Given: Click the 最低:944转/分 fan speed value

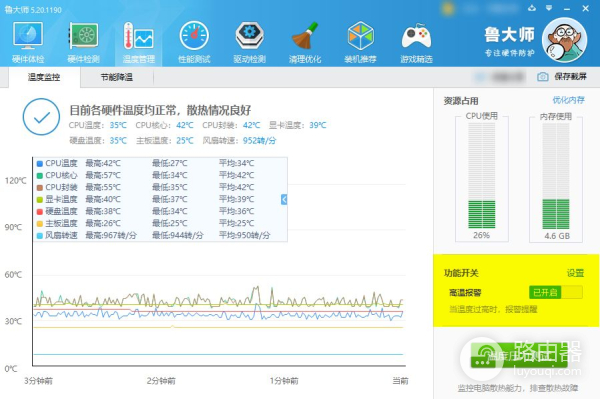Looking at the screenshot, I should point(178,235).
